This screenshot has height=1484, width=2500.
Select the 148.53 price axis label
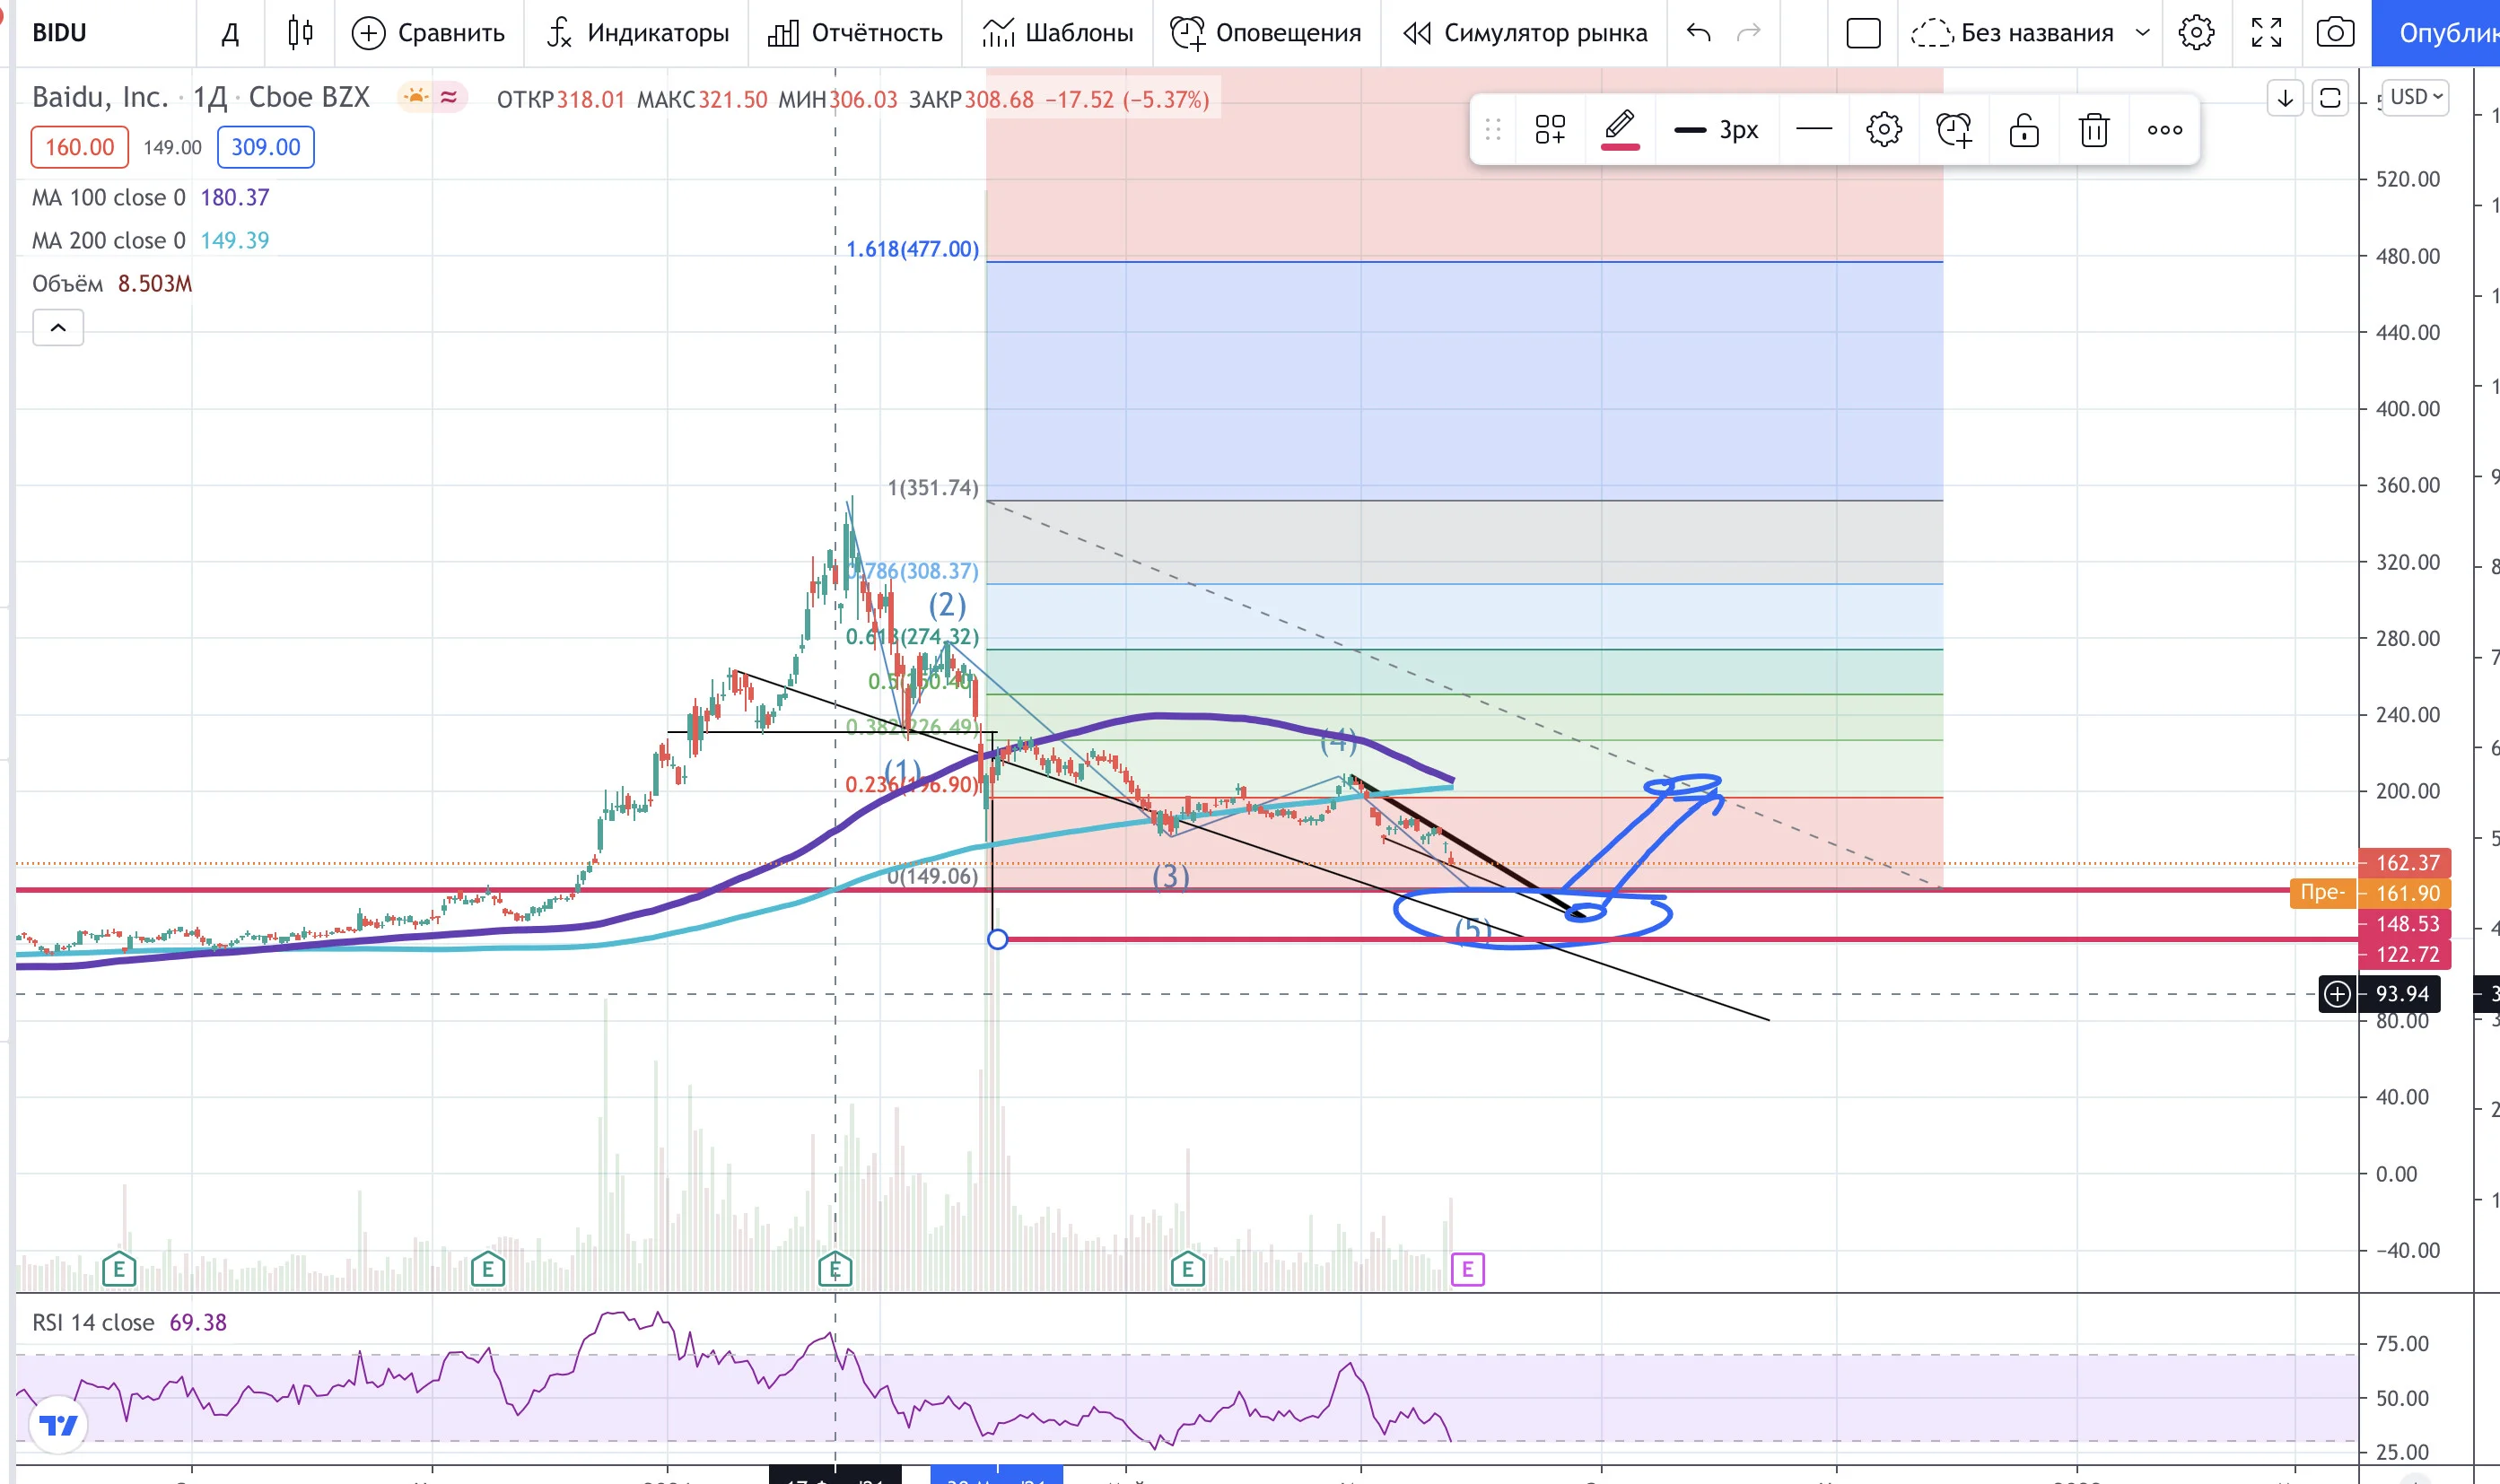(2407, 923)
